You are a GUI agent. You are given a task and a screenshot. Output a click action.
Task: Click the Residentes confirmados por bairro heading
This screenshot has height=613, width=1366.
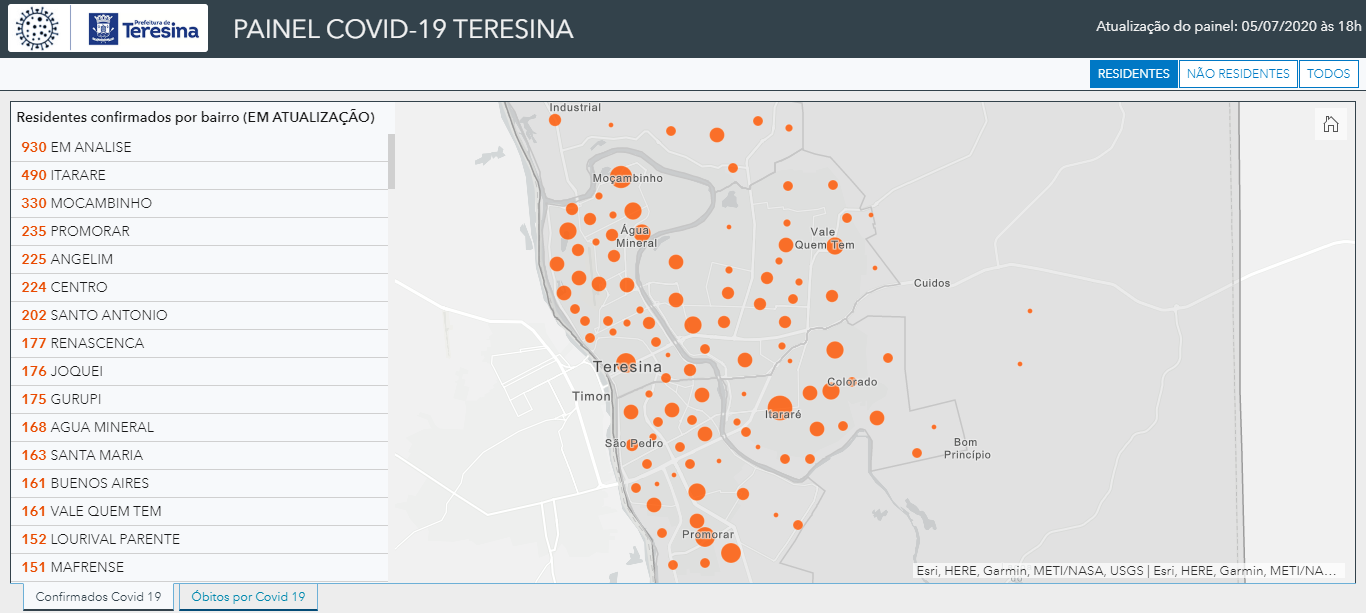click(196, 117)
